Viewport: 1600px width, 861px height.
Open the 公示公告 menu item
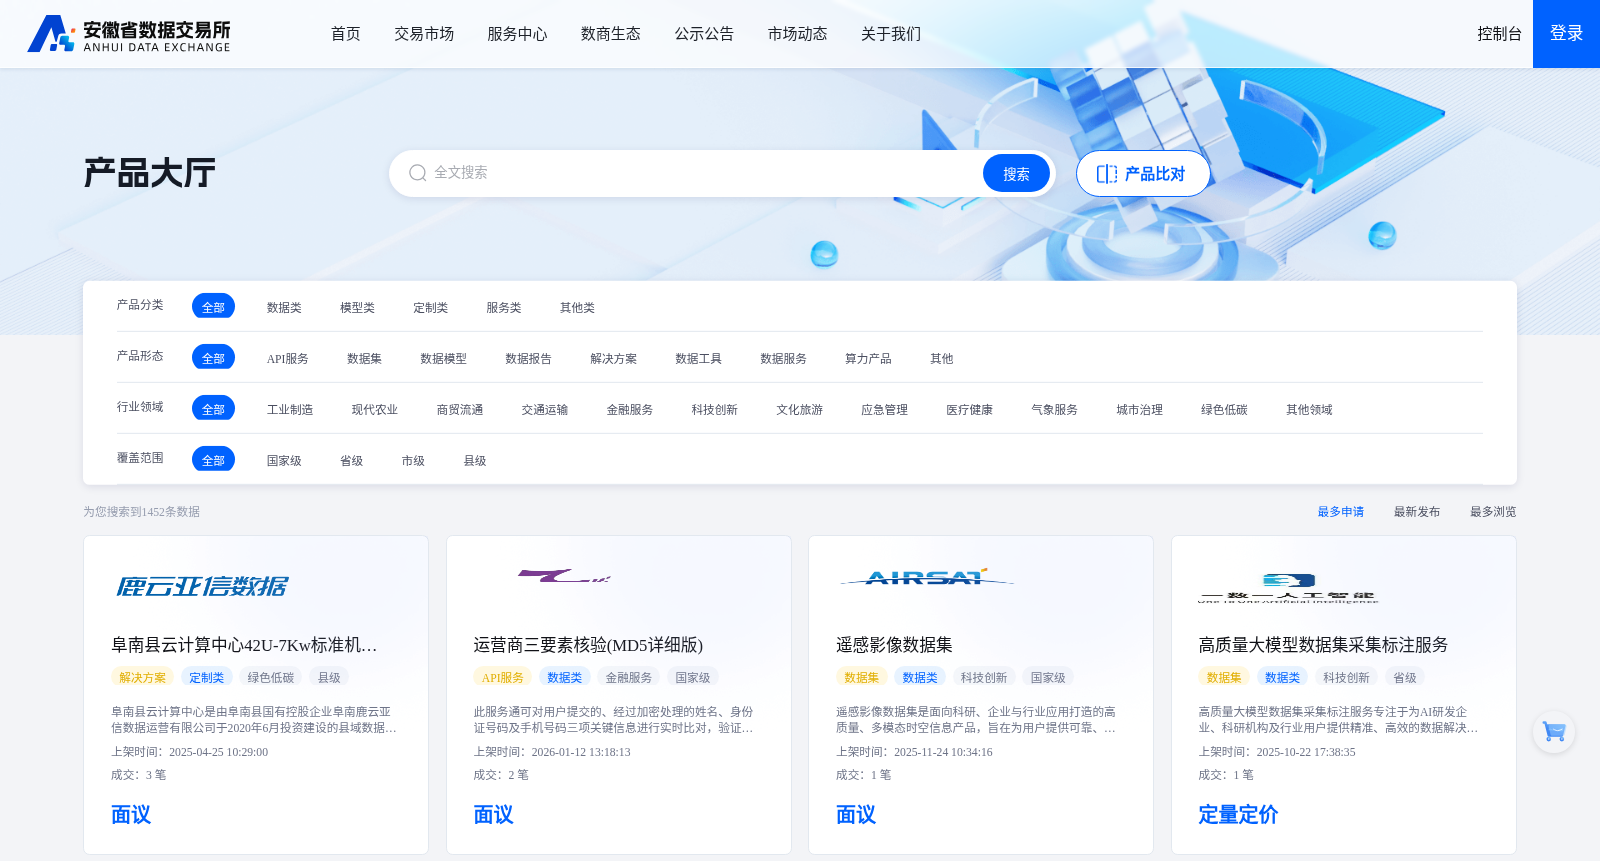point(704,34)
